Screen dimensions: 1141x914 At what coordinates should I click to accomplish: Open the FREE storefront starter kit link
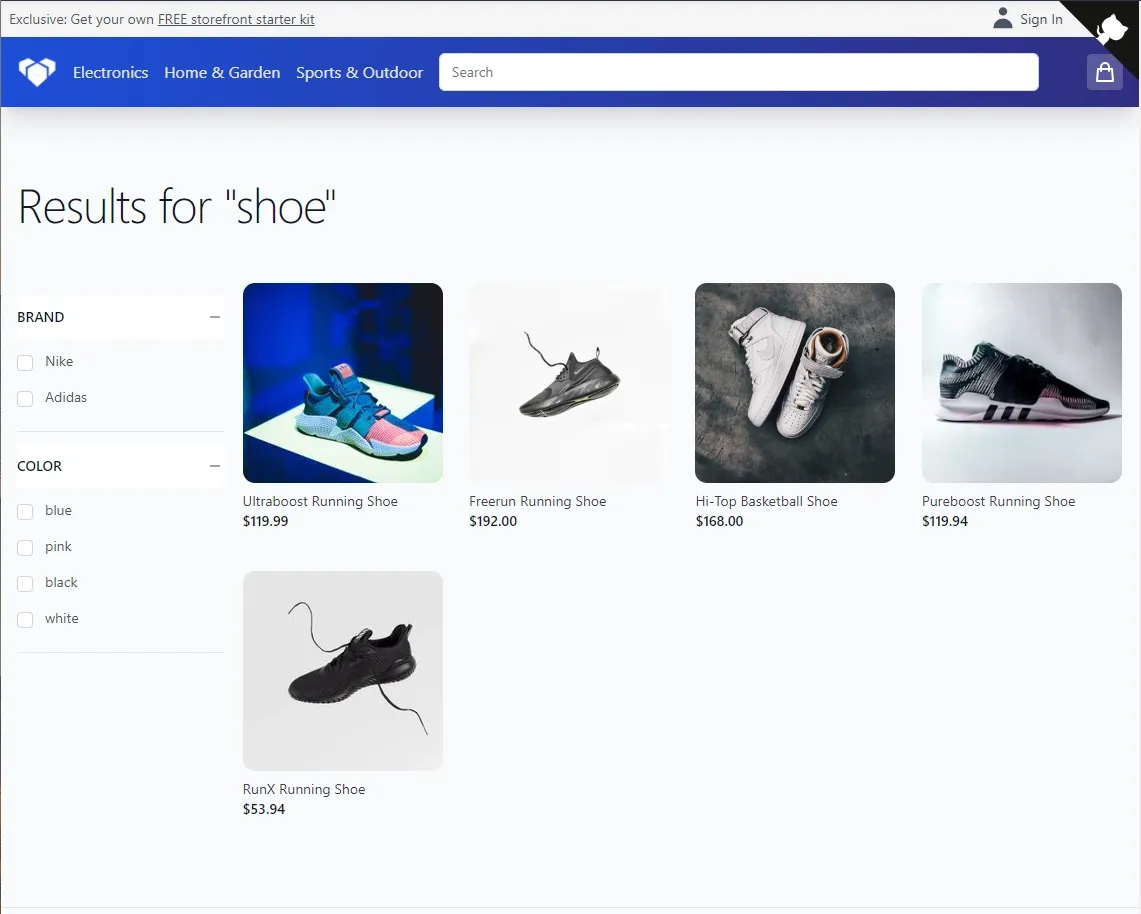tap(236, 20)
